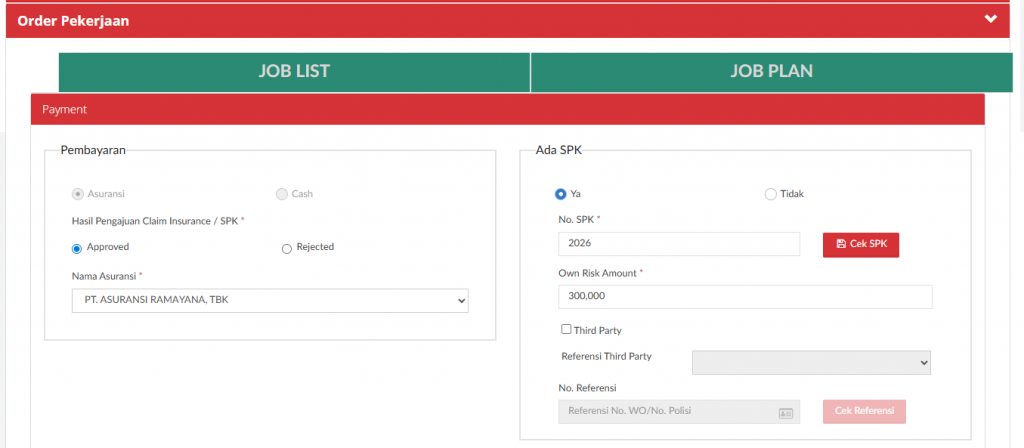This screenshot has height=448, width=1024.
Task: Select the Rejected claim option
Action: 287,248
